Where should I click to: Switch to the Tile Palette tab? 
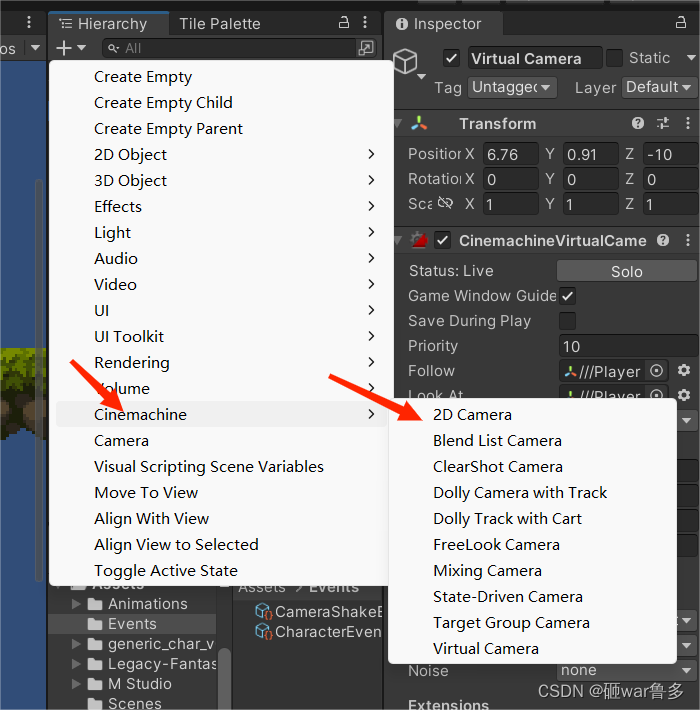220,24
